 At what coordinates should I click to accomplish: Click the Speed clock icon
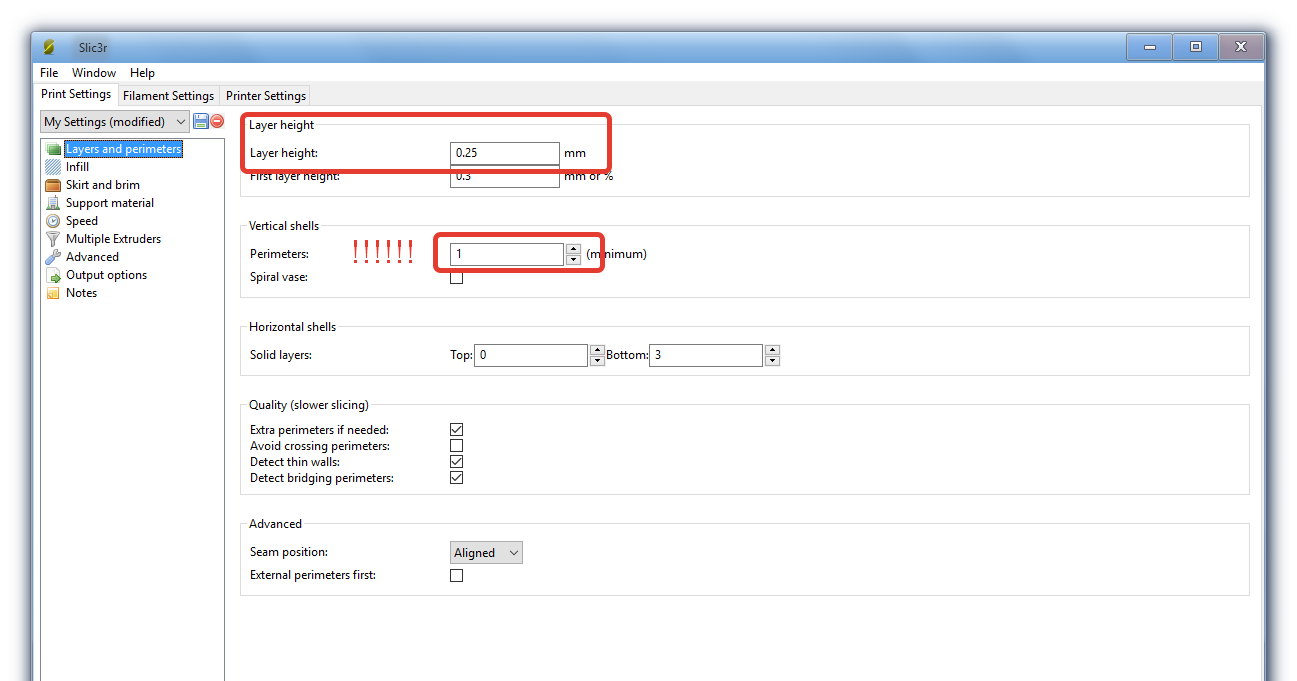(54, 221)
